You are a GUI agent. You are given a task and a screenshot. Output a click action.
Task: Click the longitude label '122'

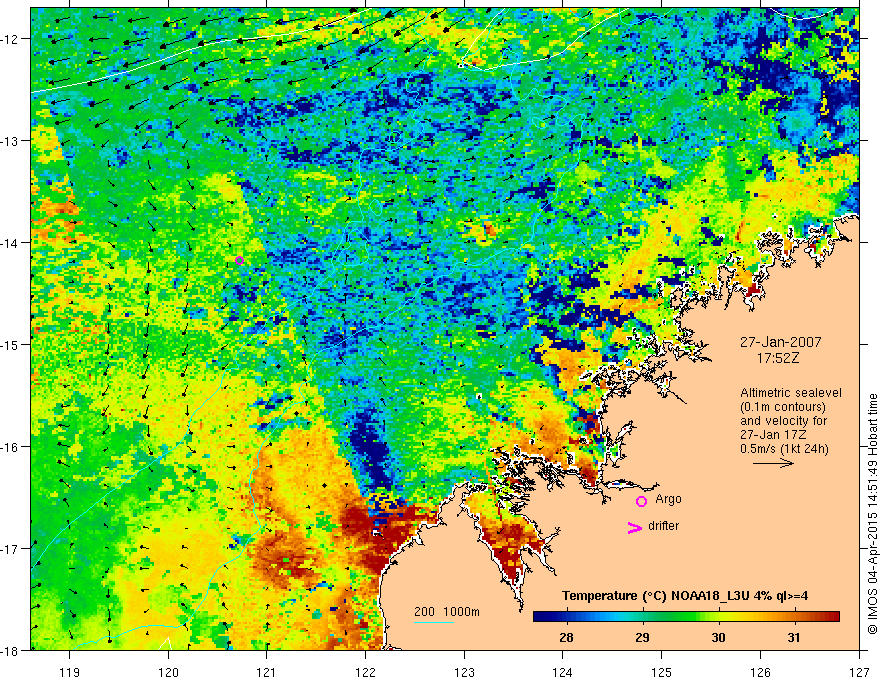(x=365, y=672)
